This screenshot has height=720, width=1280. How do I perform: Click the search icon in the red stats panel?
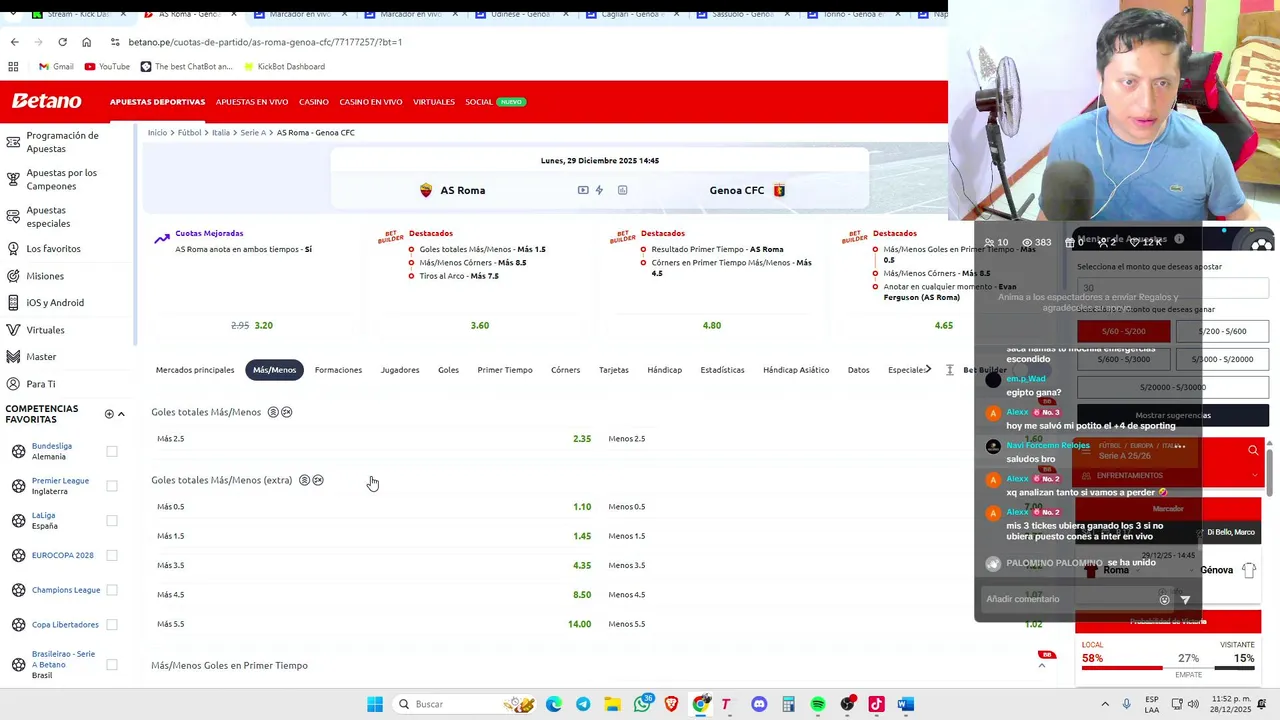point(1253,451)
